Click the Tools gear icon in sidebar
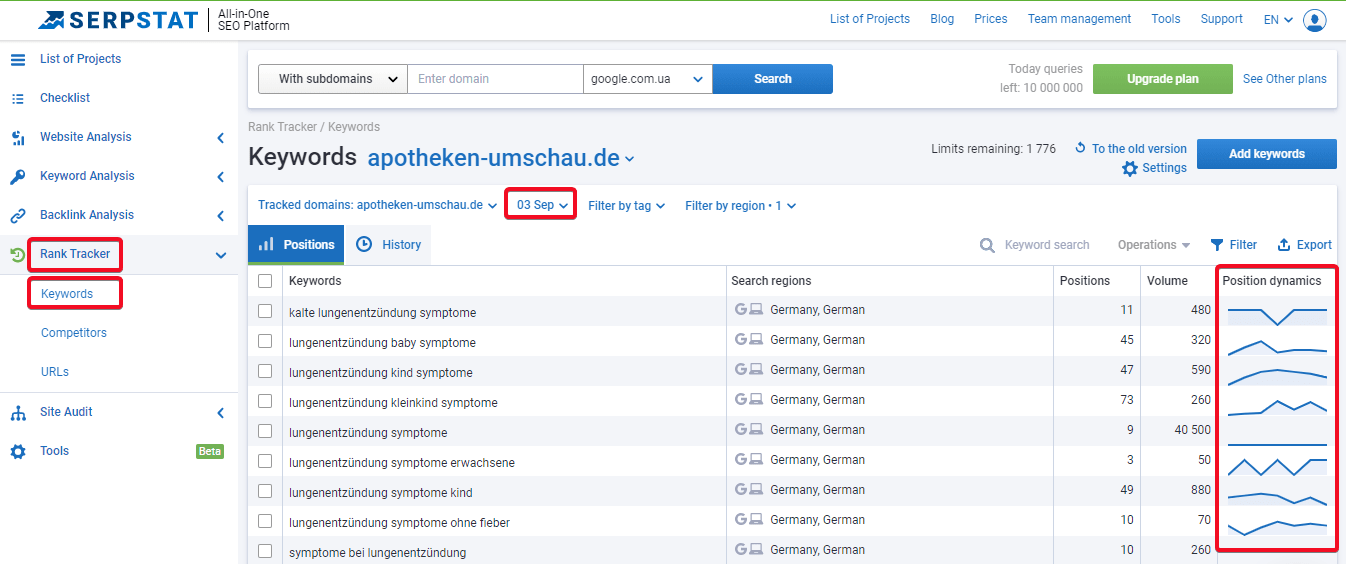This screenshot has width=1346, height=564. click(18, 452)
